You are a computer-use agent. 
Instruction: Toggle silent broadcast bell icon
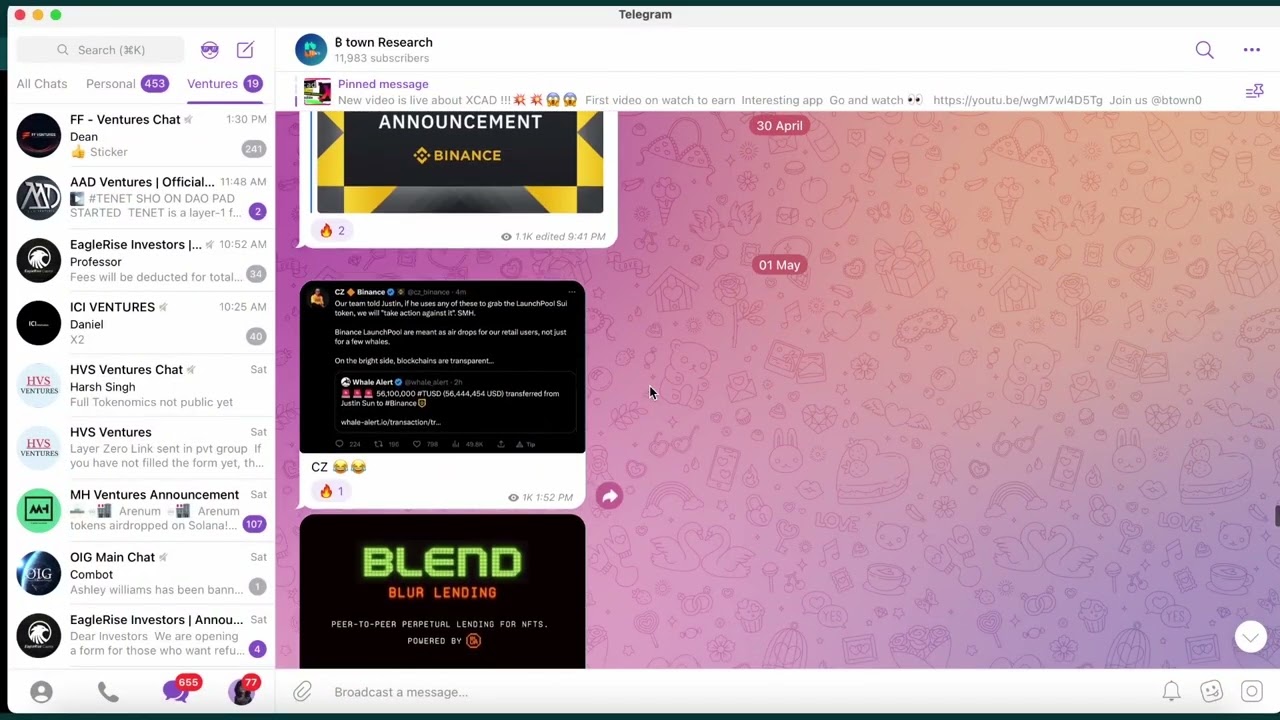click(1171, 691)
